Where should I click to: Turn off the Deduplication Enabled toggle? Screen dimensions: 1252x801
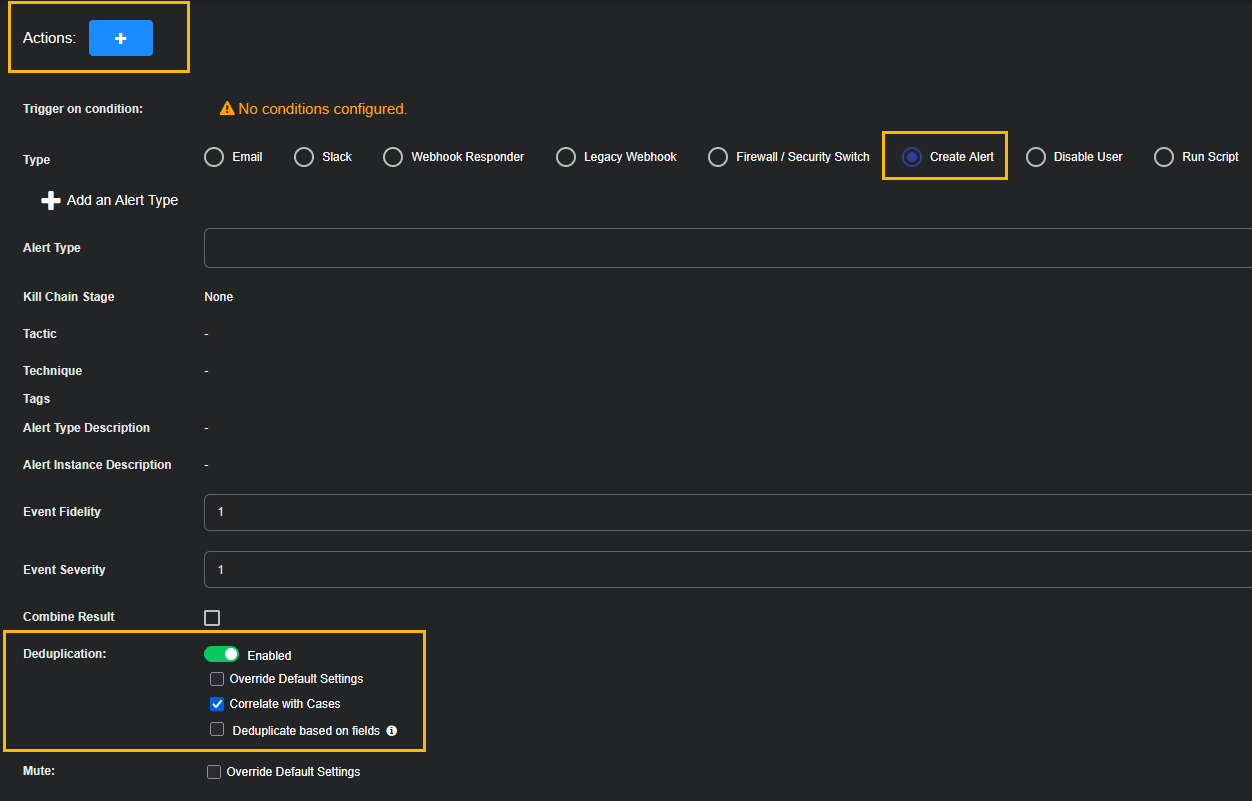[x=221, y=654]
